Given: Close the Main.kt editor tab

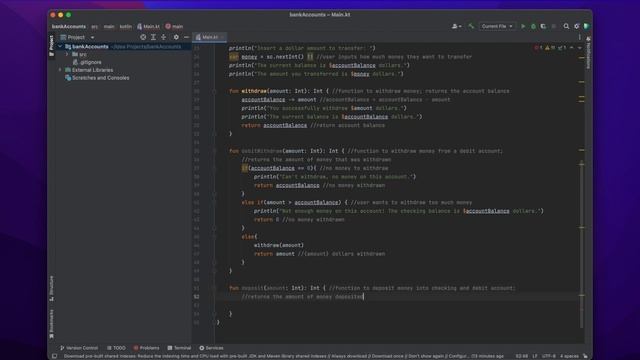Looking at the screenshot, I should 222,37.
